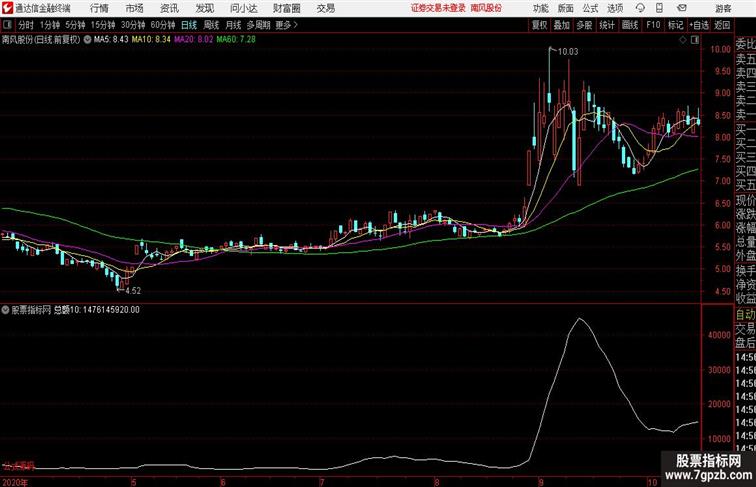Image resolution: width=756 pixels, height=487 pixels.
Task: Open the 发现 menu
Action: 204,8
